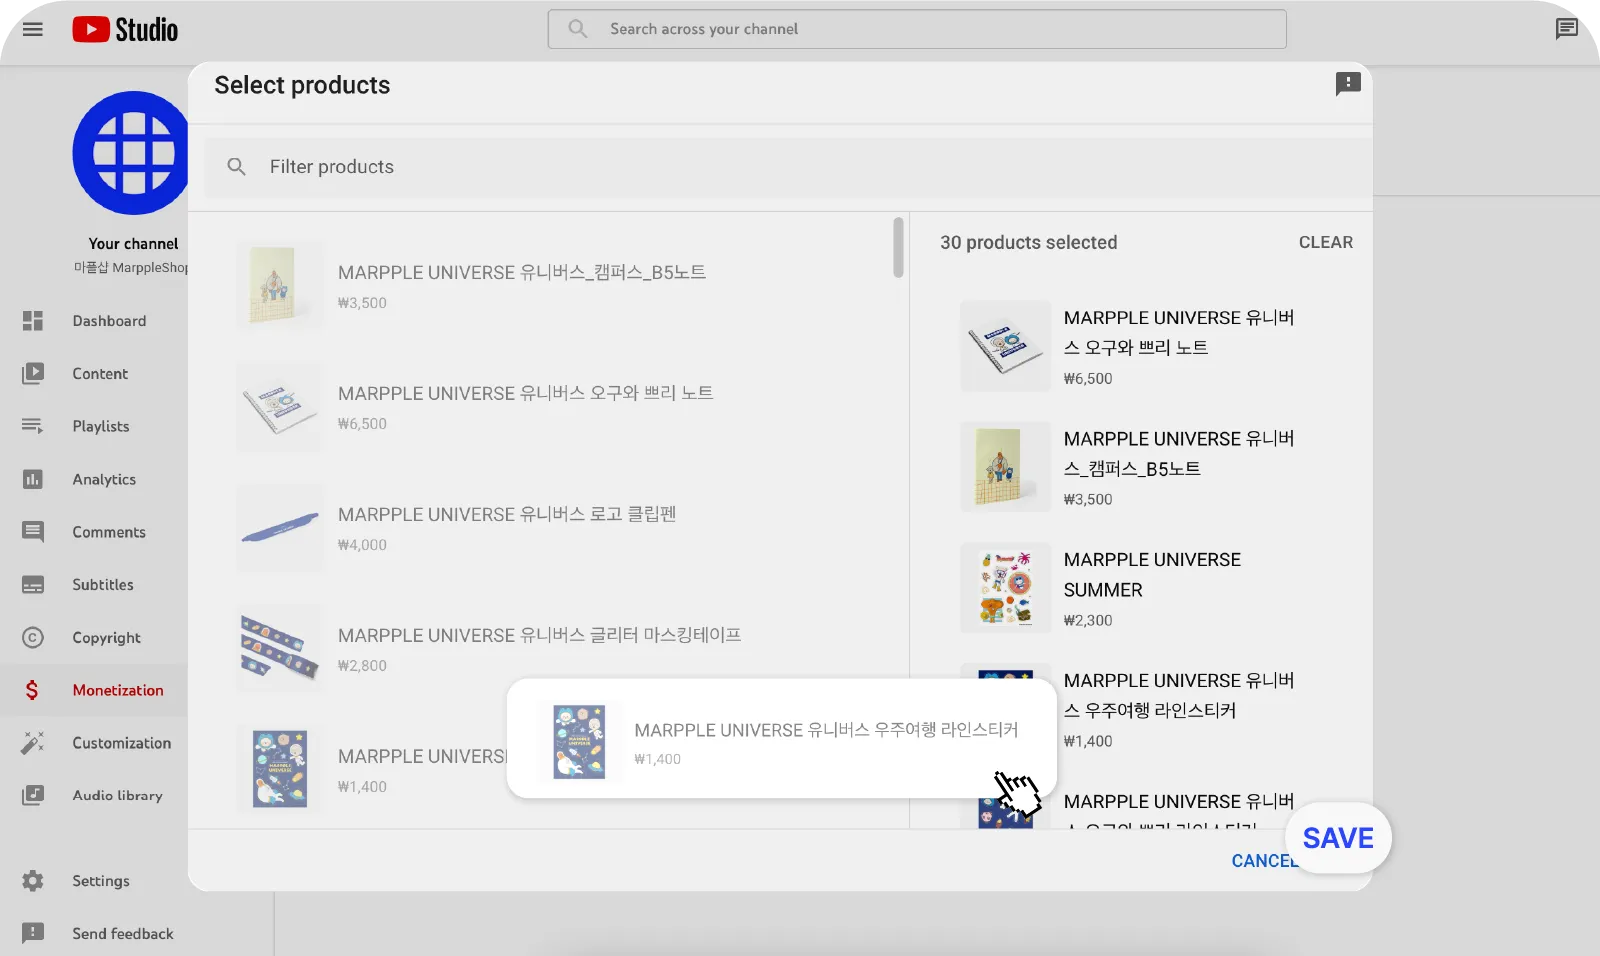Click the search magnifier icon in top bar

pos(578,29)
